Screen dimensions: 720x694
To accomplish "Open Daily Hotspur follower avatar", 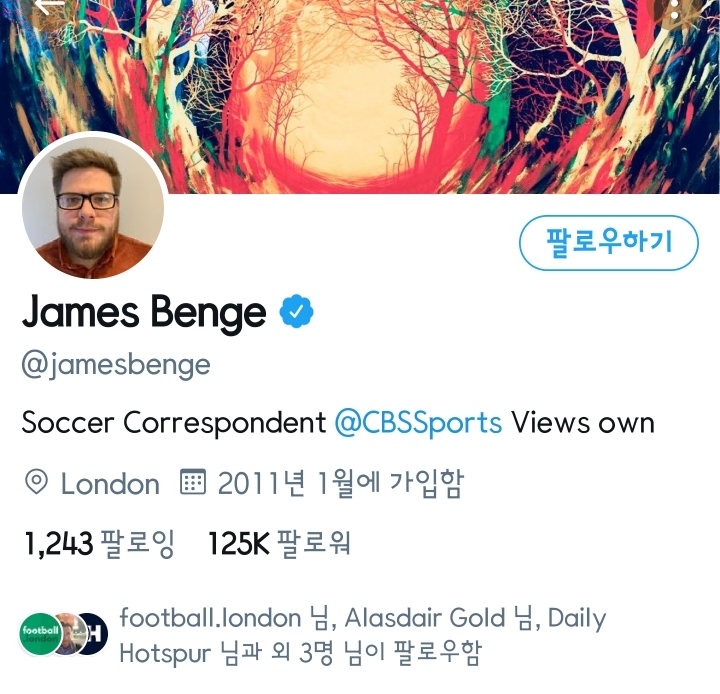I will pyautogui.click(x=96, y=634).
